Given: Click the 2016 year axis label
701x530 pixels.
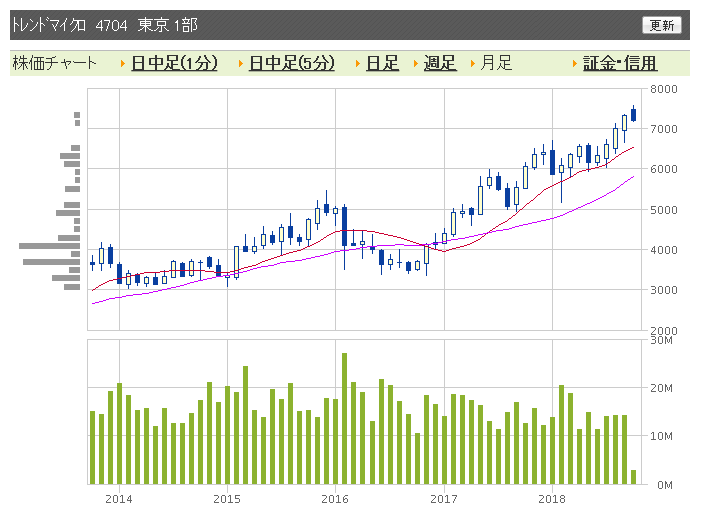Looking at the screenshot, I should pyautogui.click(x=335, y=499).
